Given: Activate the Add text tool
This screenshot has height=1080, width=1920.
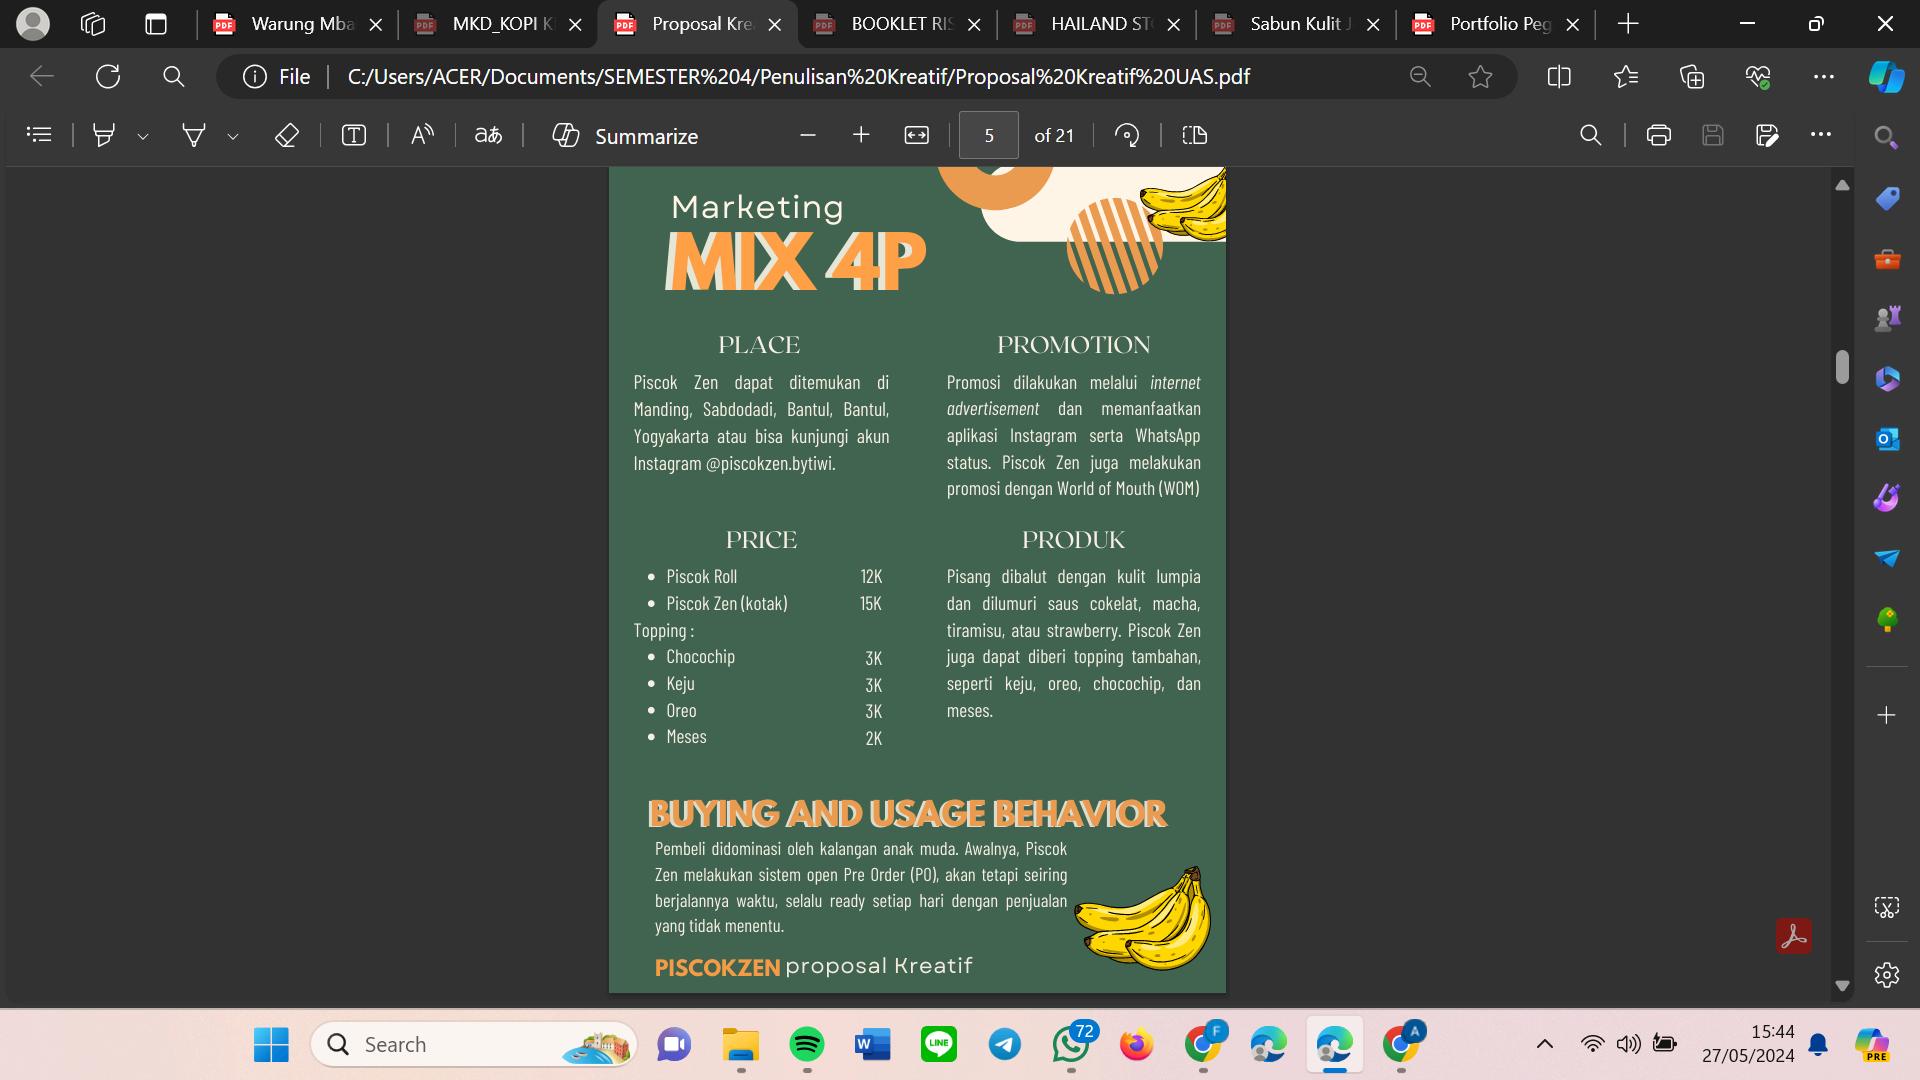Looking at the screenshot, I should 354,135.
